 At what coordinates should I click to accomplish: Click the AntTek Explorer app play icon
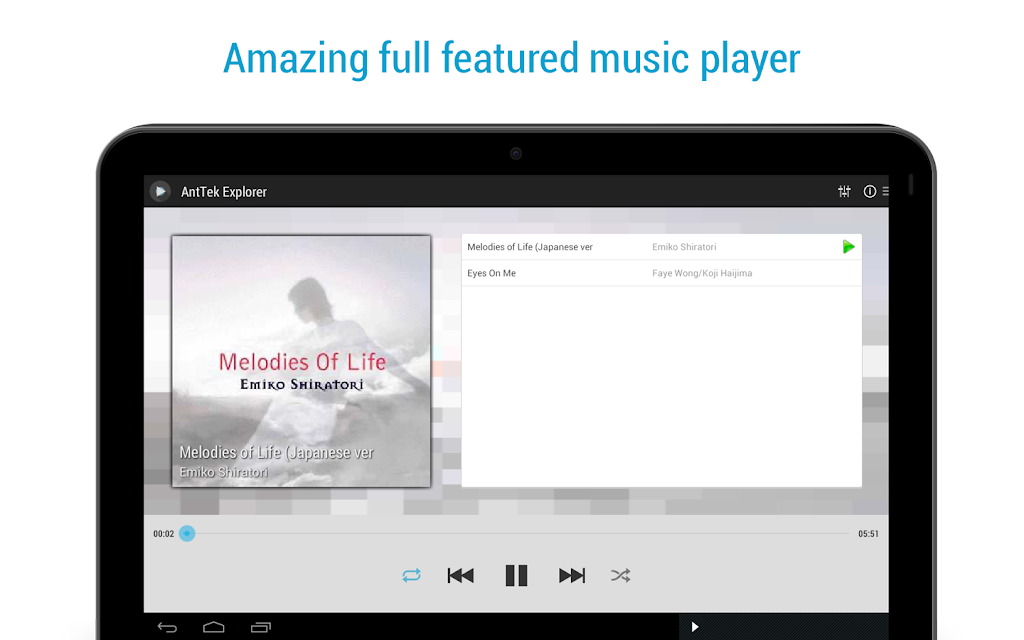[160, 191]
